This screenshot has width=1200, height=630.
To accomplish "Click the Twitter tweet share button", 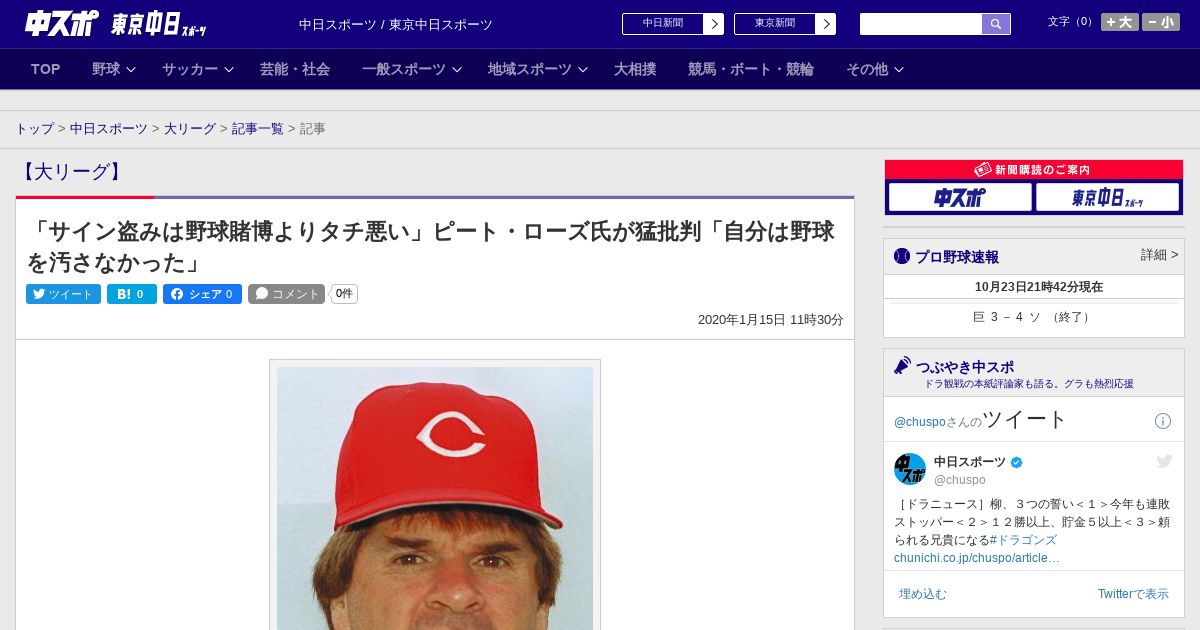I will (x=63, y=294).
